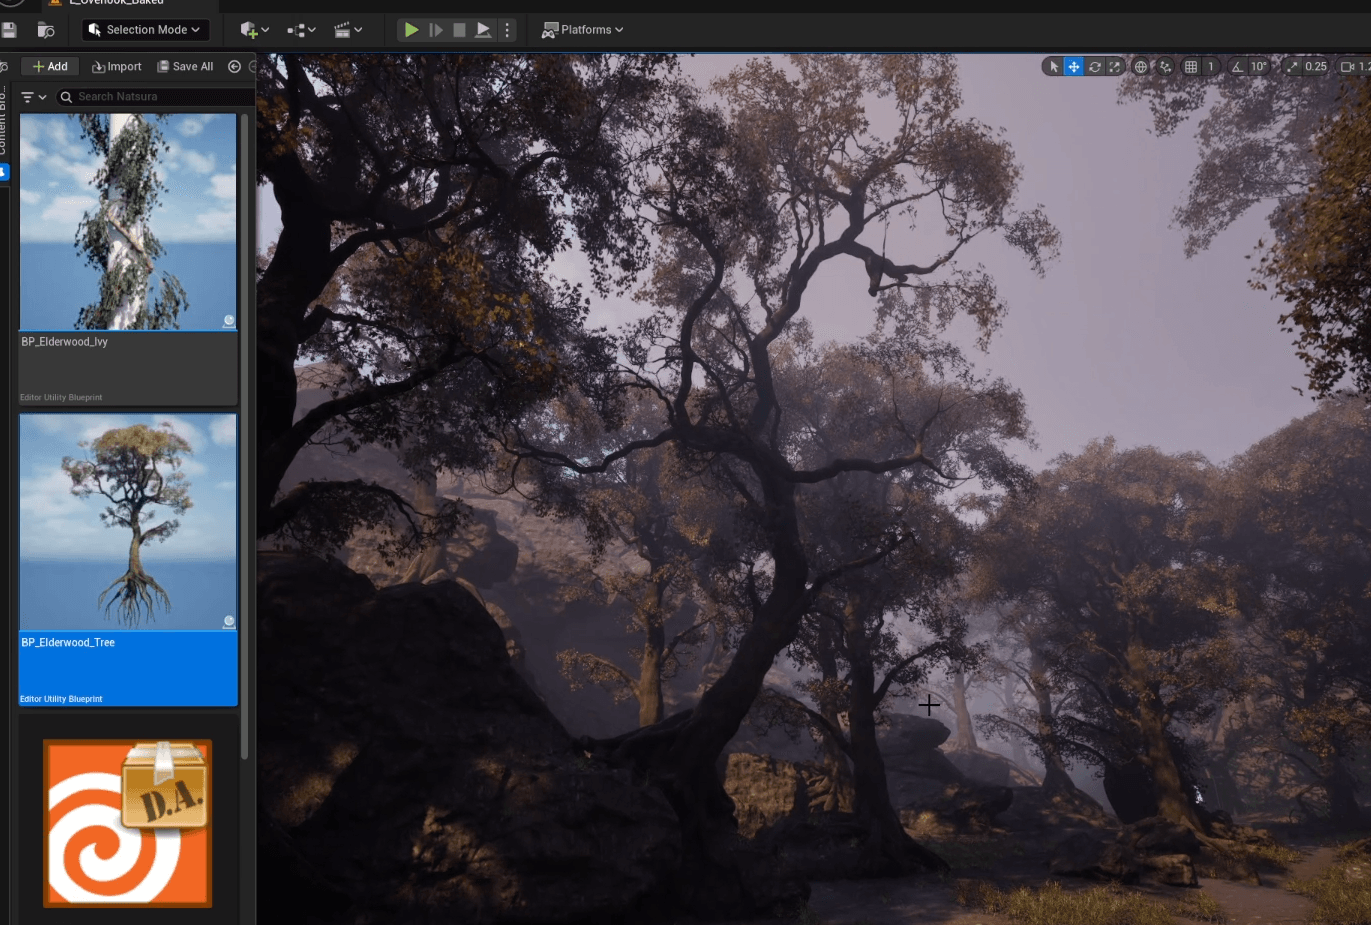
Task: Open the Blueprints dropdown in toolbar
Action: click(301, 30)
